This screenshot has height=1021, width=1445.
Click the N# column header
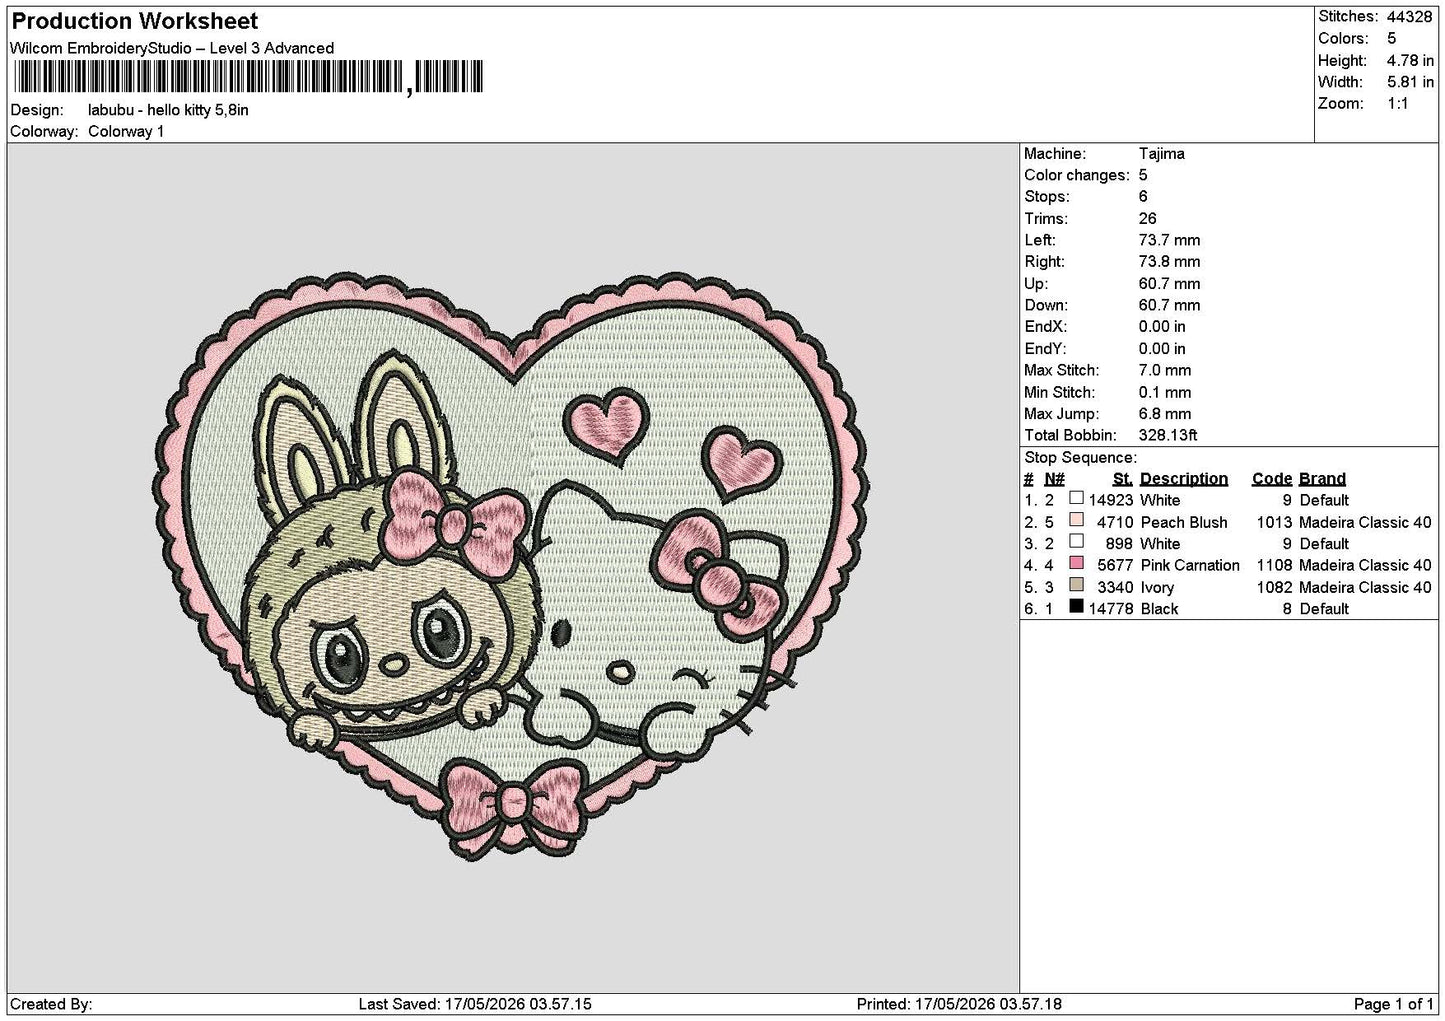[1055, 479]
